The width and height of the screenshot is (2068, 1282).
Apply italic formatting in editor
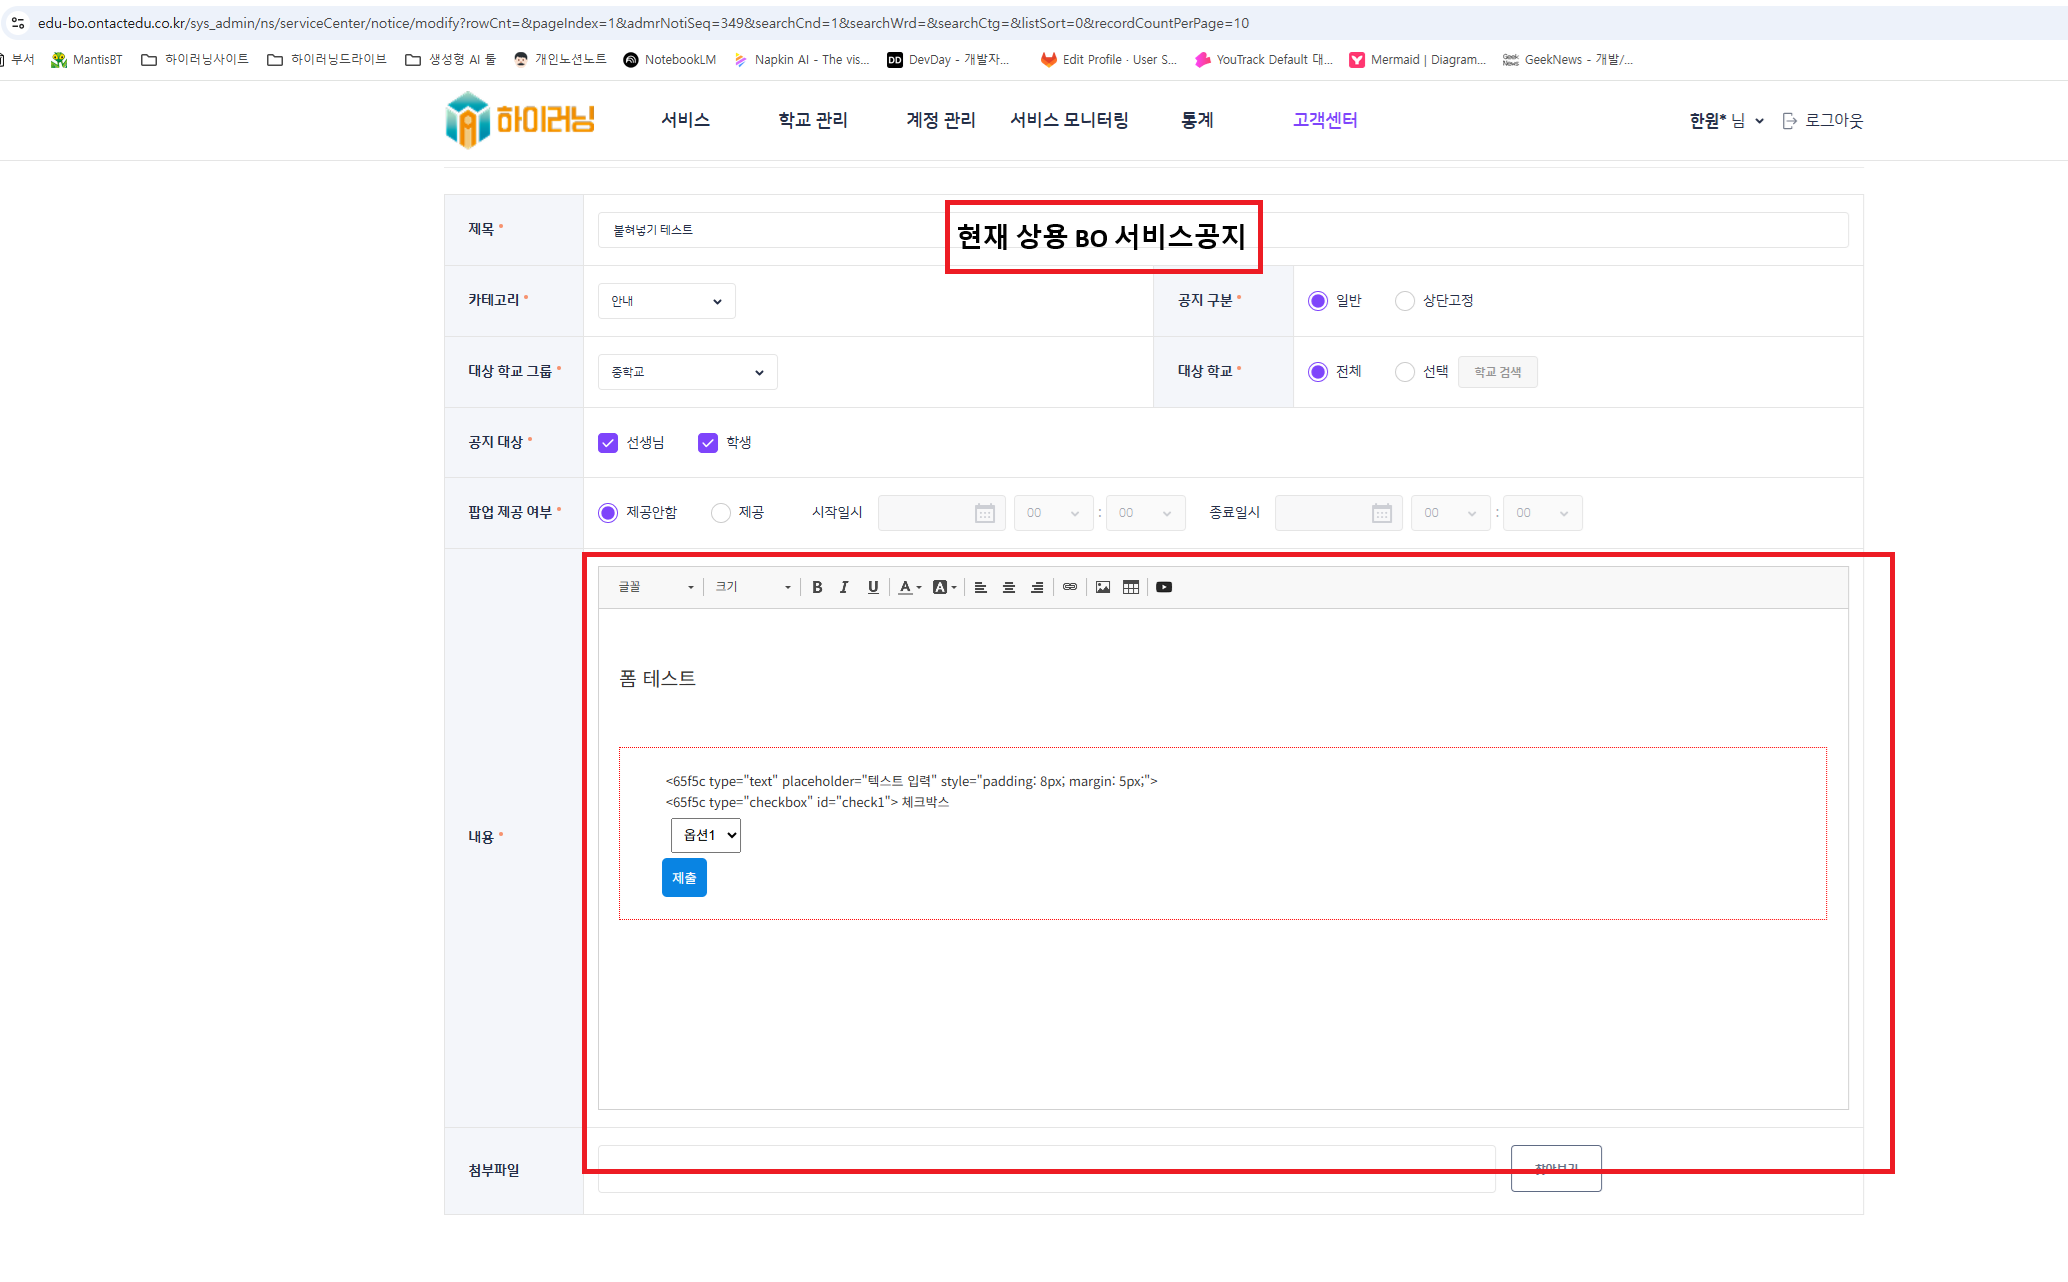844,587
